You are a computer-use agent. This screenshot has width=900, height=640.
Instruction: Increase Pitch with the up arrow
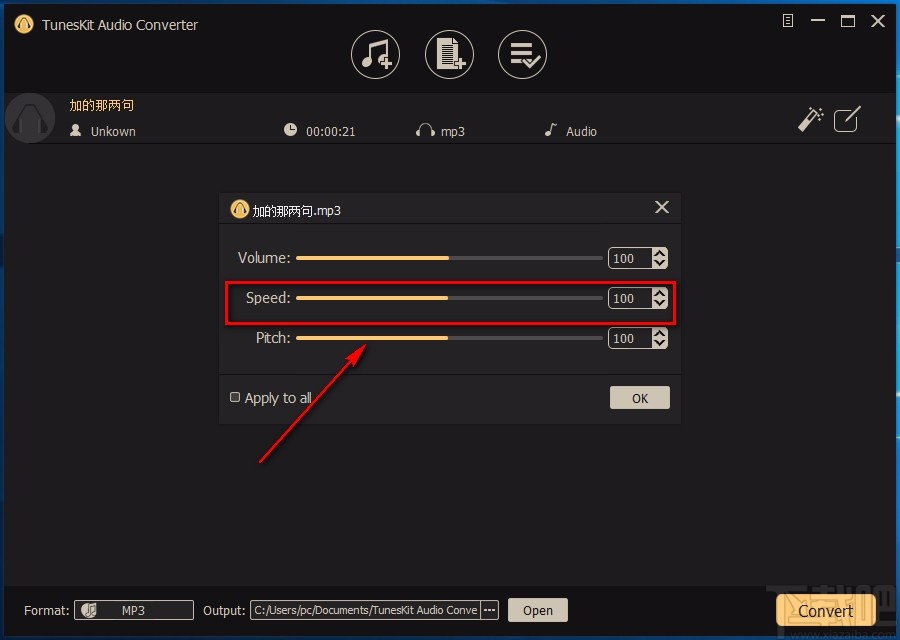tap(660, 333)
